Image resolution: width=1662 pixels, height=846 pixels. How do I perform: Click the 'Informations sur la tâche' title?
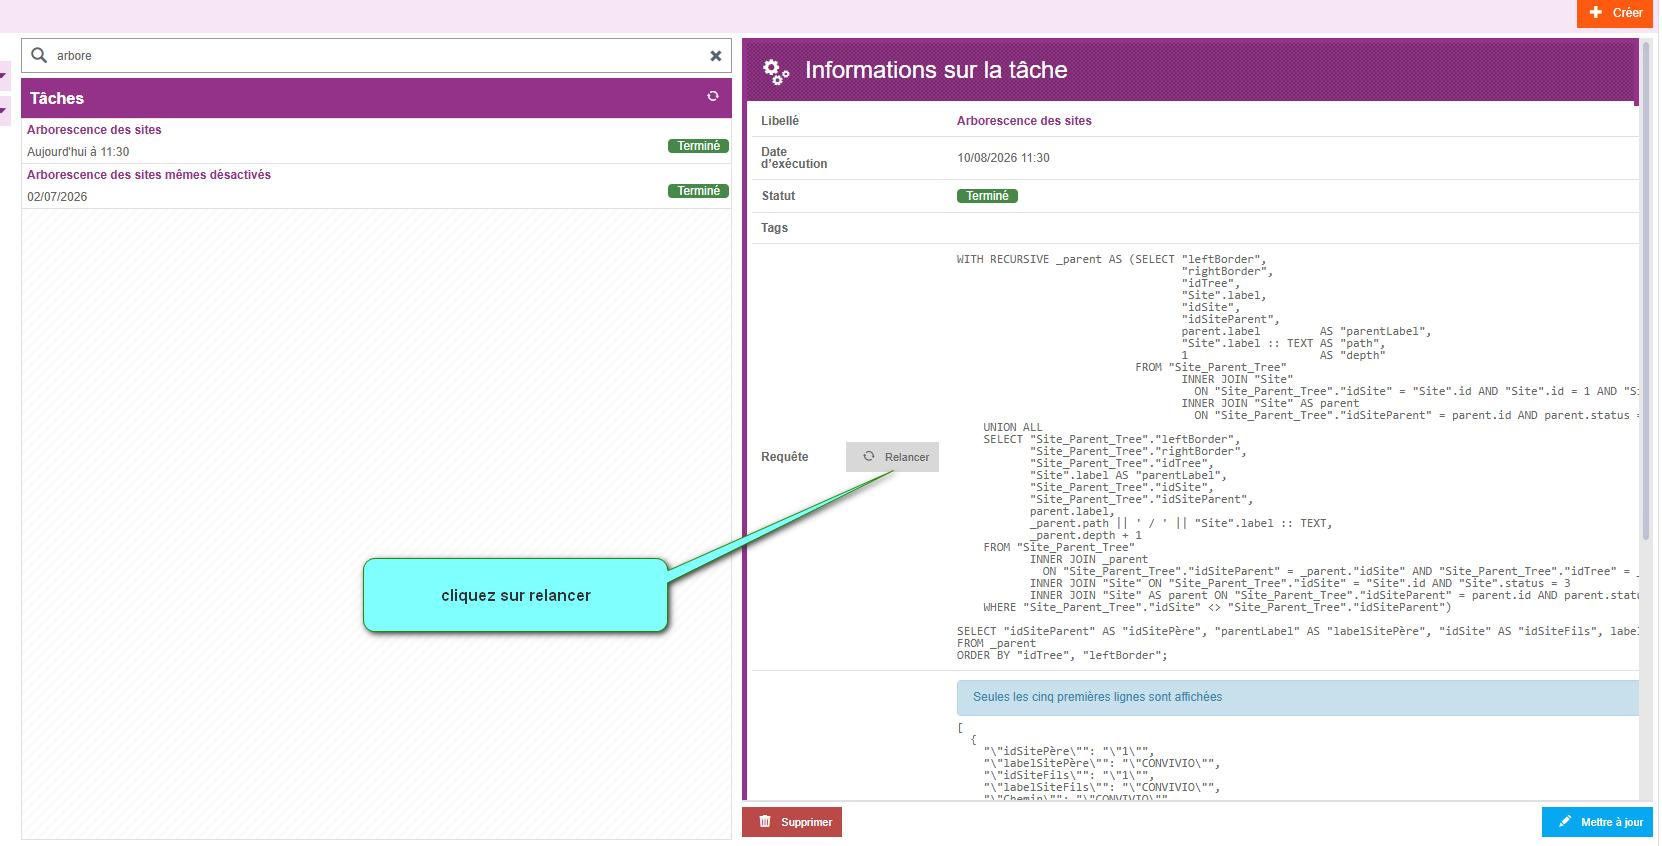pyautogui.click(x=936, y=70)
